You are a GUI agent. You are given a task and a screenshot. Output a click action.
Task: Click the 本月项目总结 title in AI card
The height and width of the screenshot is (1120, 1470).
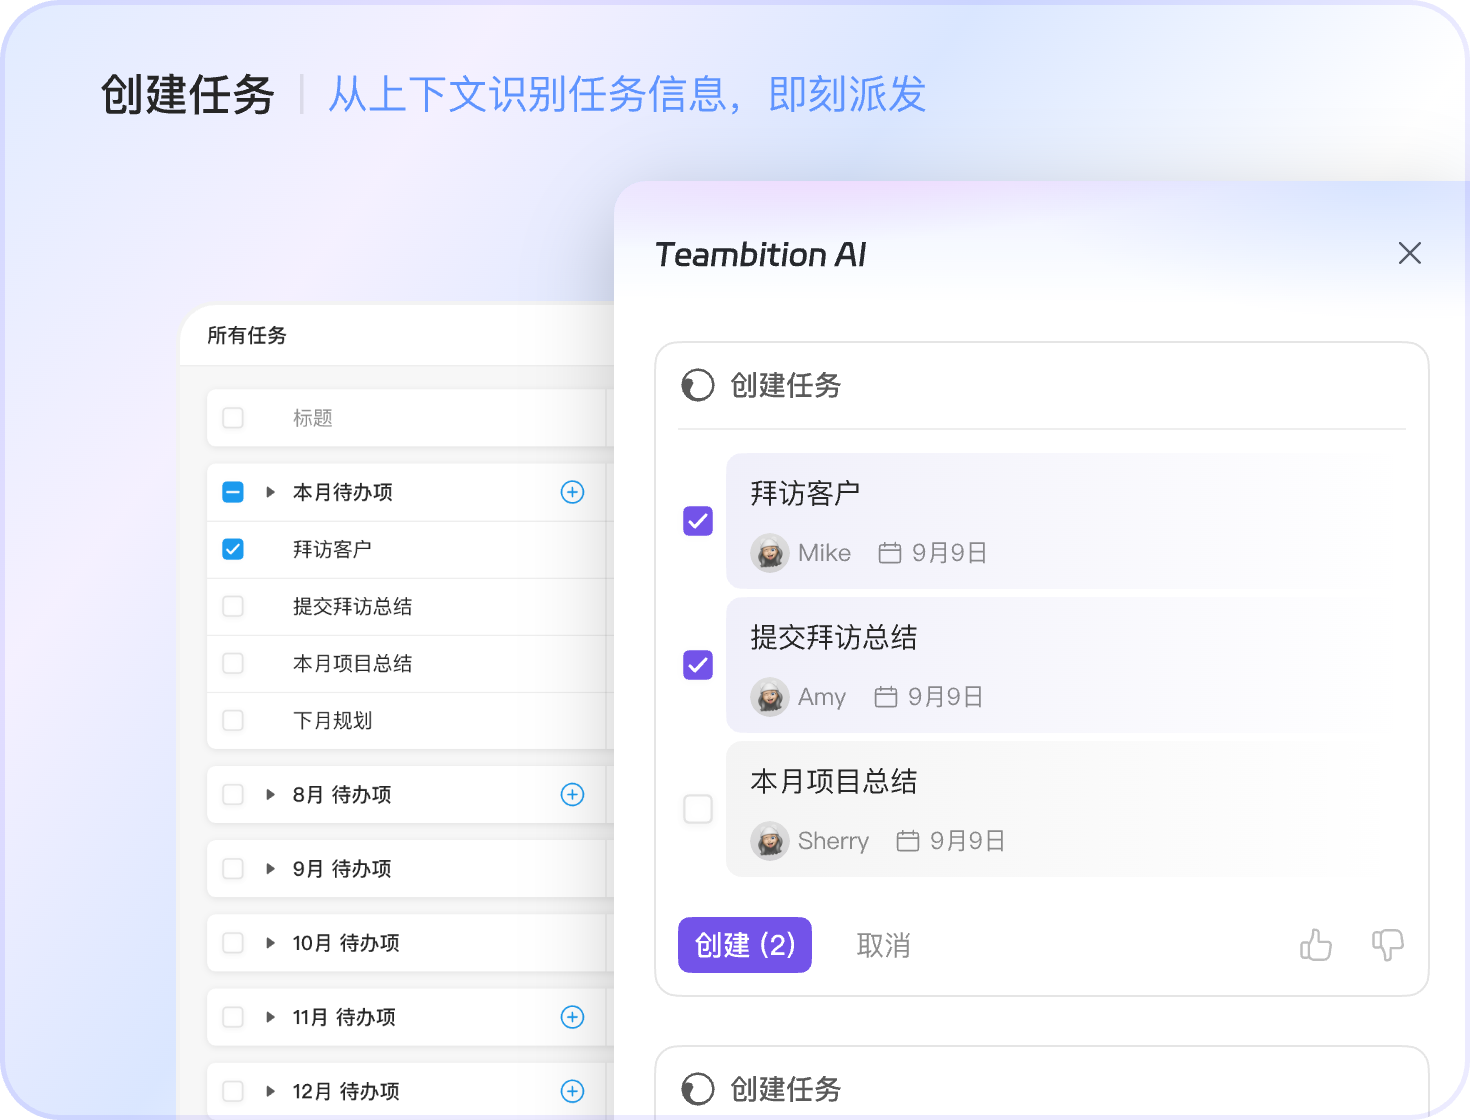(x=834, y=781)
